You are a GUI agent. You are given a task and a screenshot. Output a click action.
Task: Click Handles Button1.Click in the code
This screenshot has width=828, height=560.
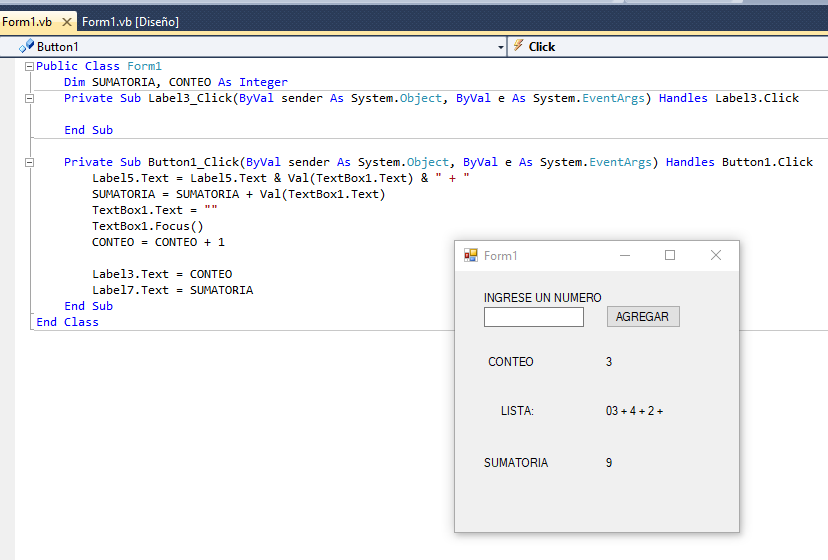point(739,162)
